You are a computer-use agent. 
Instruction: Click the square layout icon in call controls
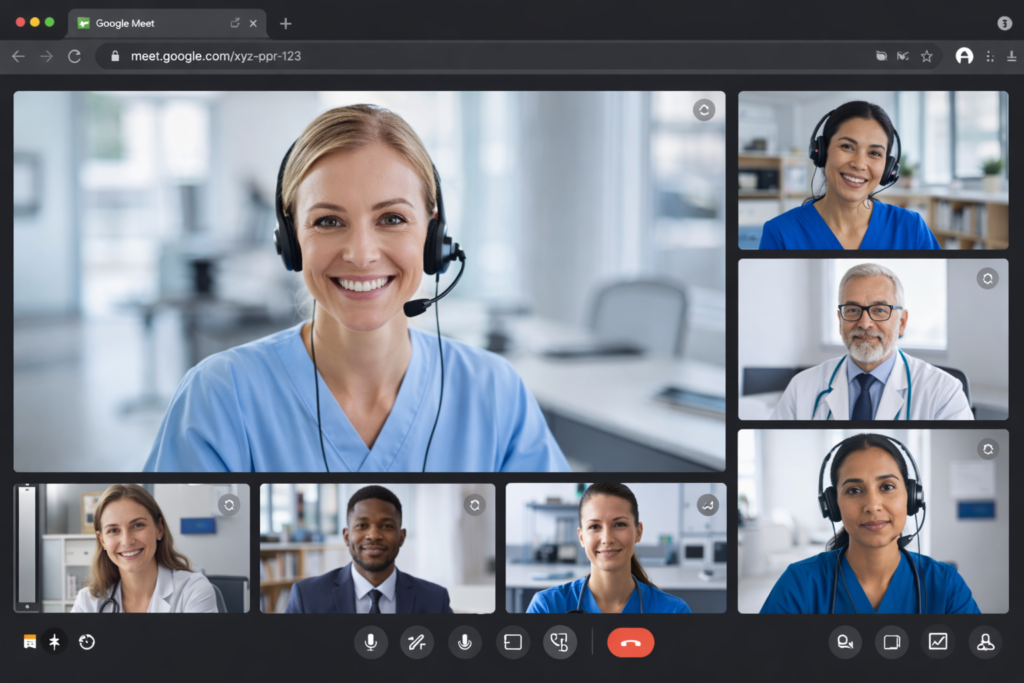tap(513, 642)
